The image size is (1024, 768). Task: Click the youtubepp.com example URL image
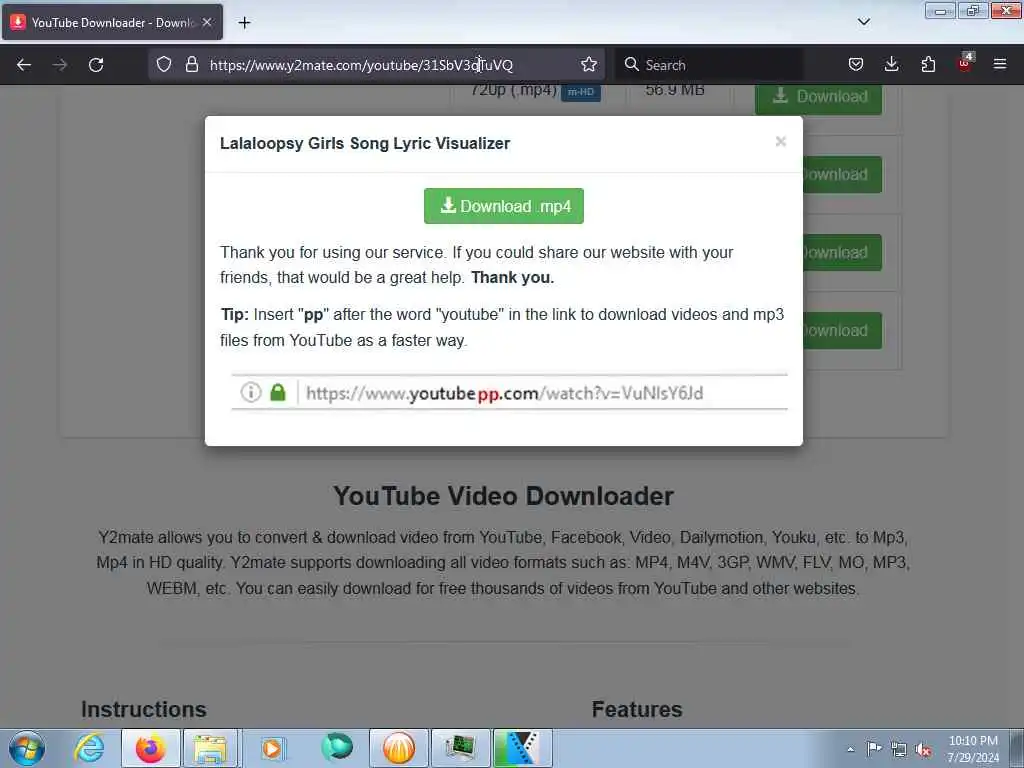coord(509,392)
